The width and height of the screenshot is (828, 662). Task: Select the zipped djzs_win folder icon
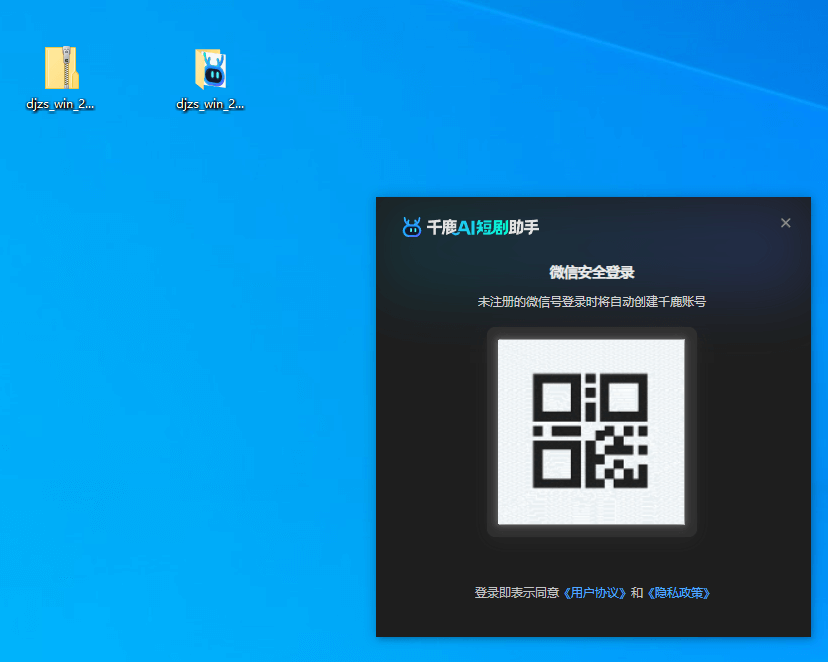tap(61, 68)
